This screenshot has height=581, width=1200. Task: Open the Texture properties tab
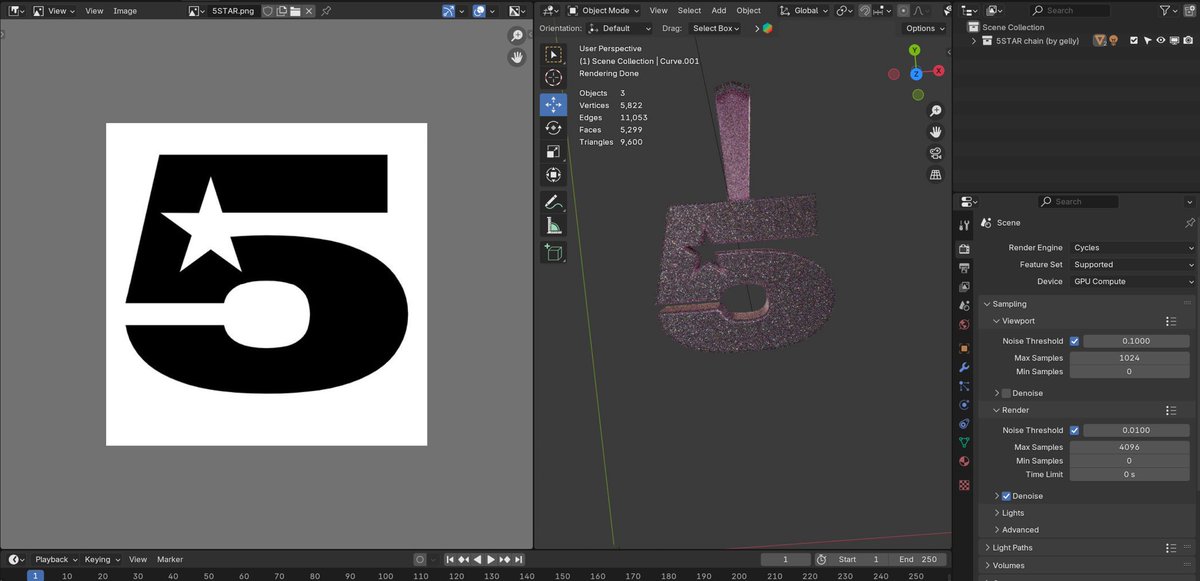coord(964,485)
